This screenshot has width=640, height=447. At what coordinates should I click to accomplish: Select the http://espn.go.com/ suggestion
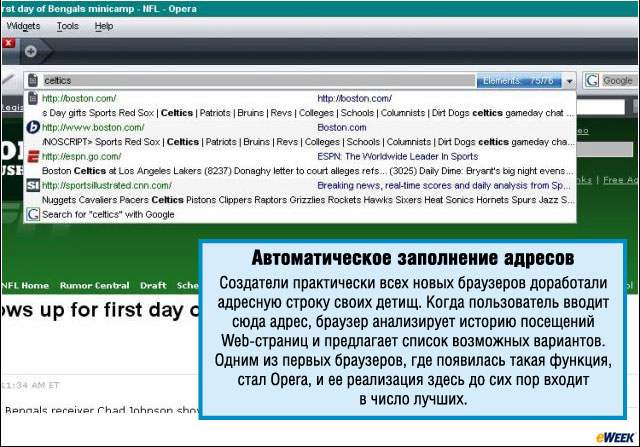300,163
